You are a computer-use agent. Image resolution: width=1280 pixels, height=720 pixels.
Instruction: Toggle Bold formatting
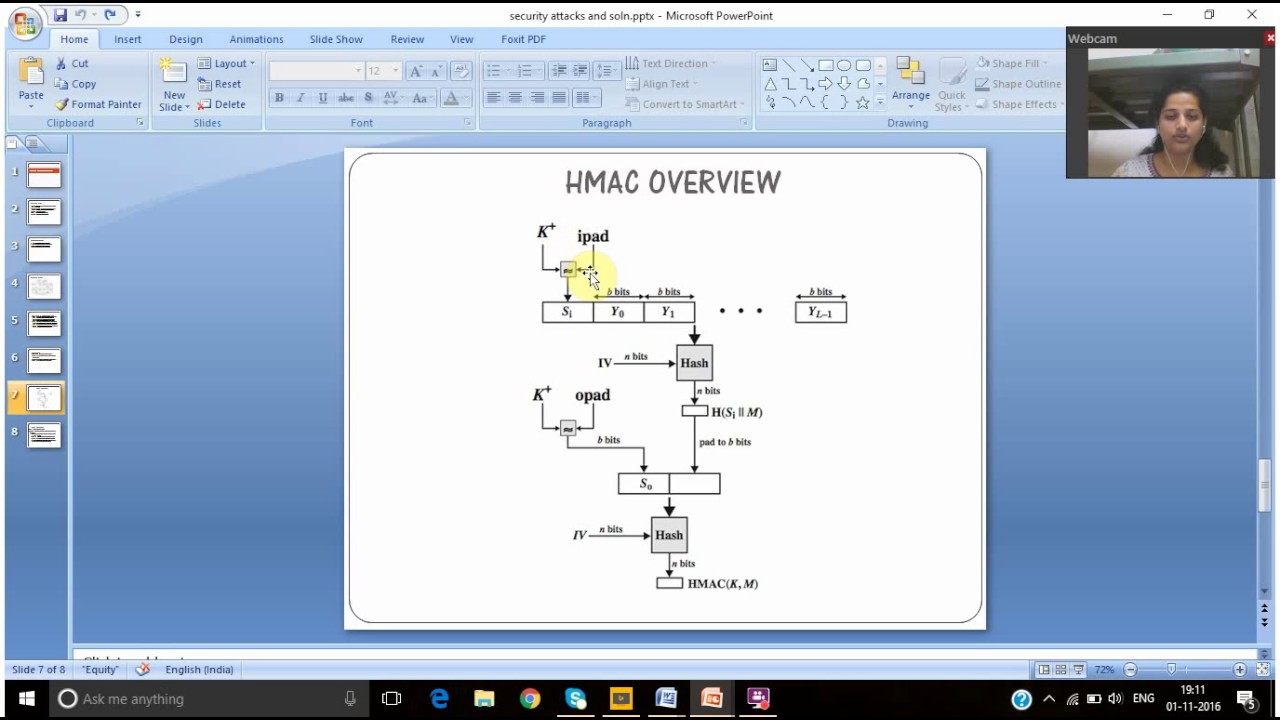[279, 97]
